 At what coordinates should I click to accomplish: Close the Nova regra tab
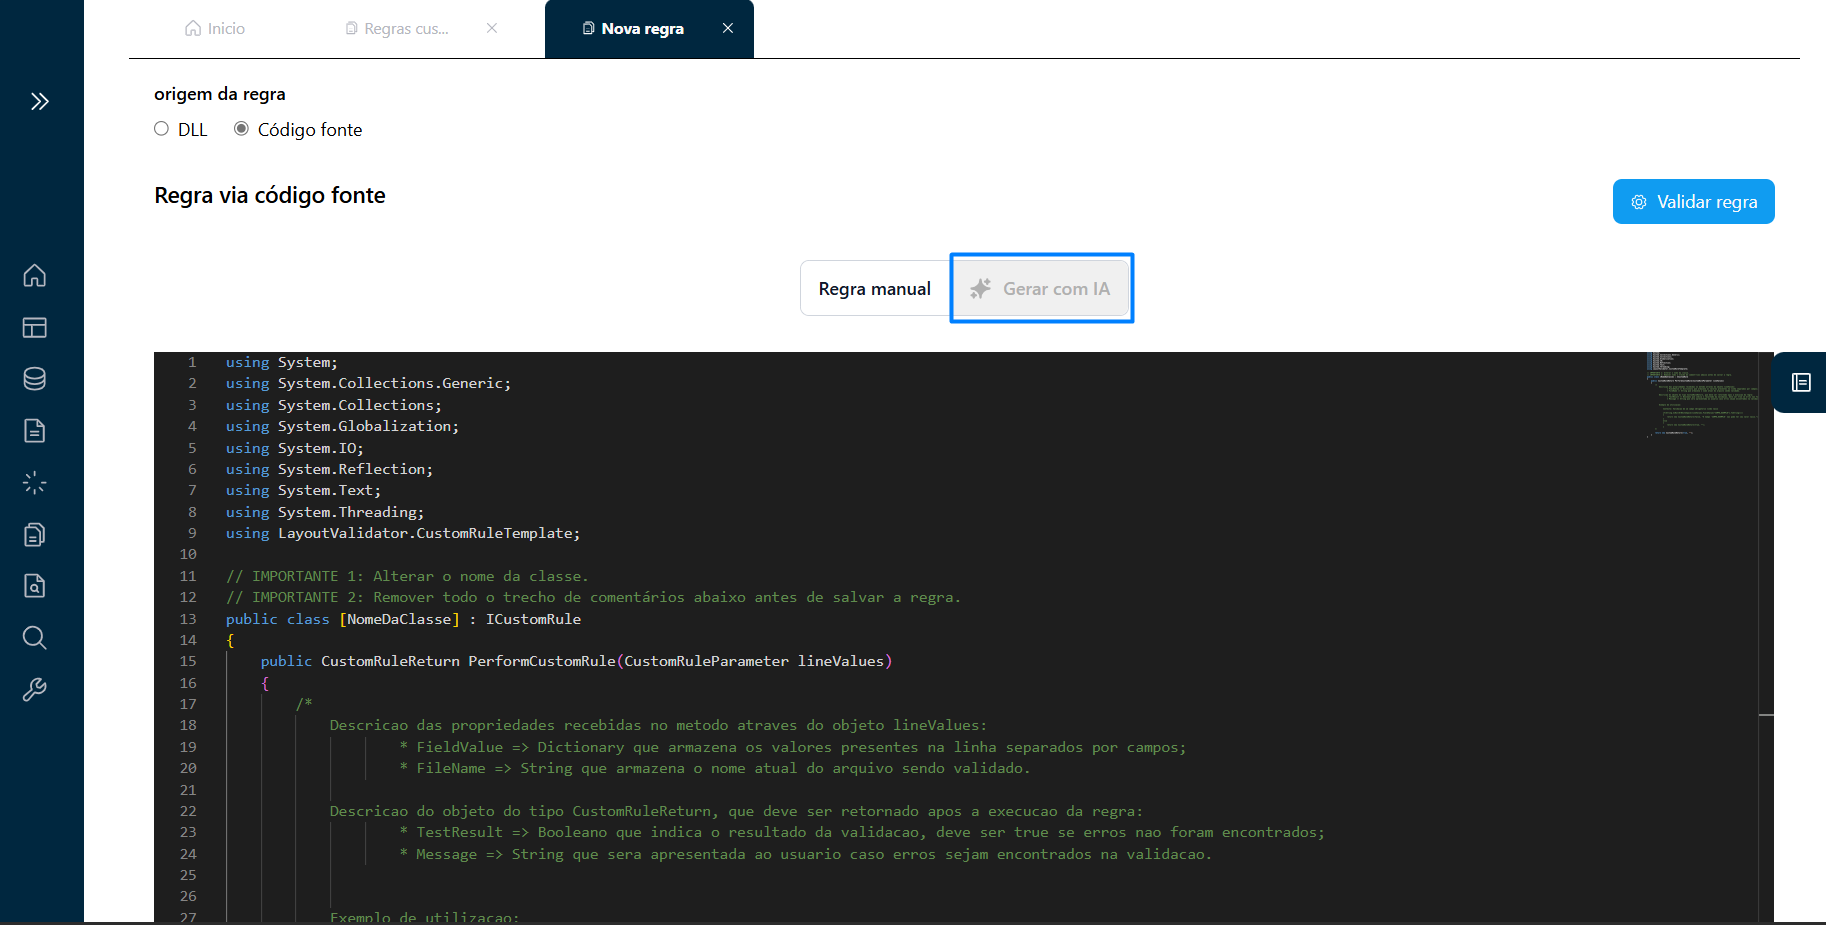(x=728, y=29)
